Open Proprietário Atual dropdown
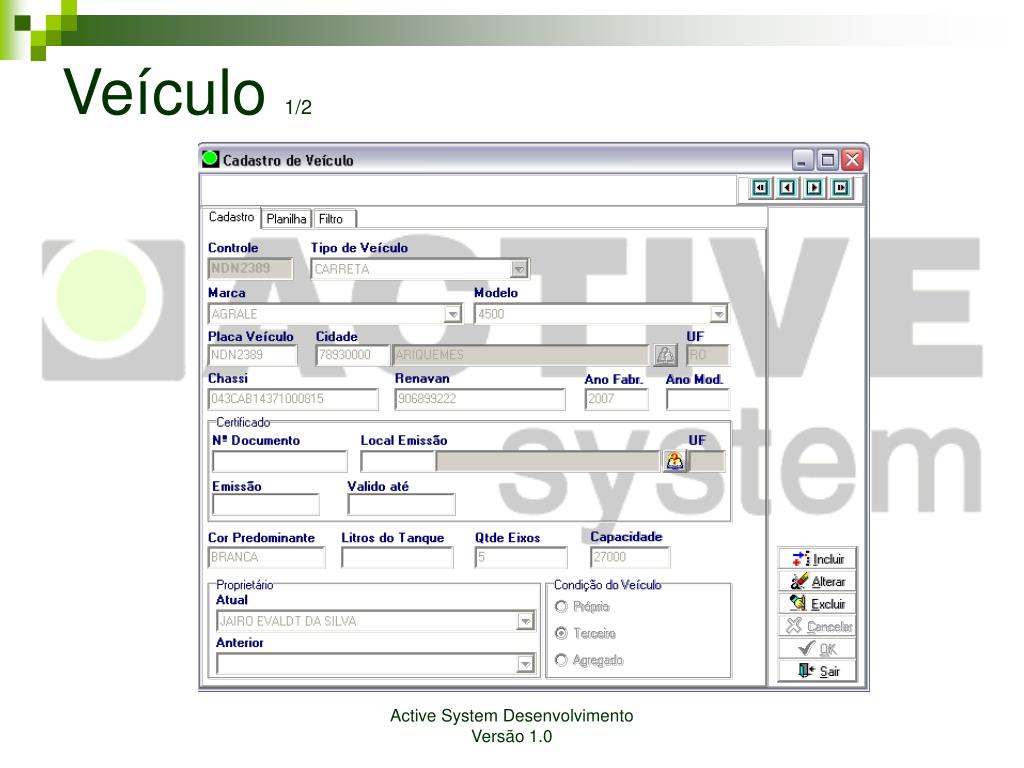Image resolution: width=1024 pixels, height=768 pixels. [525, 621]
